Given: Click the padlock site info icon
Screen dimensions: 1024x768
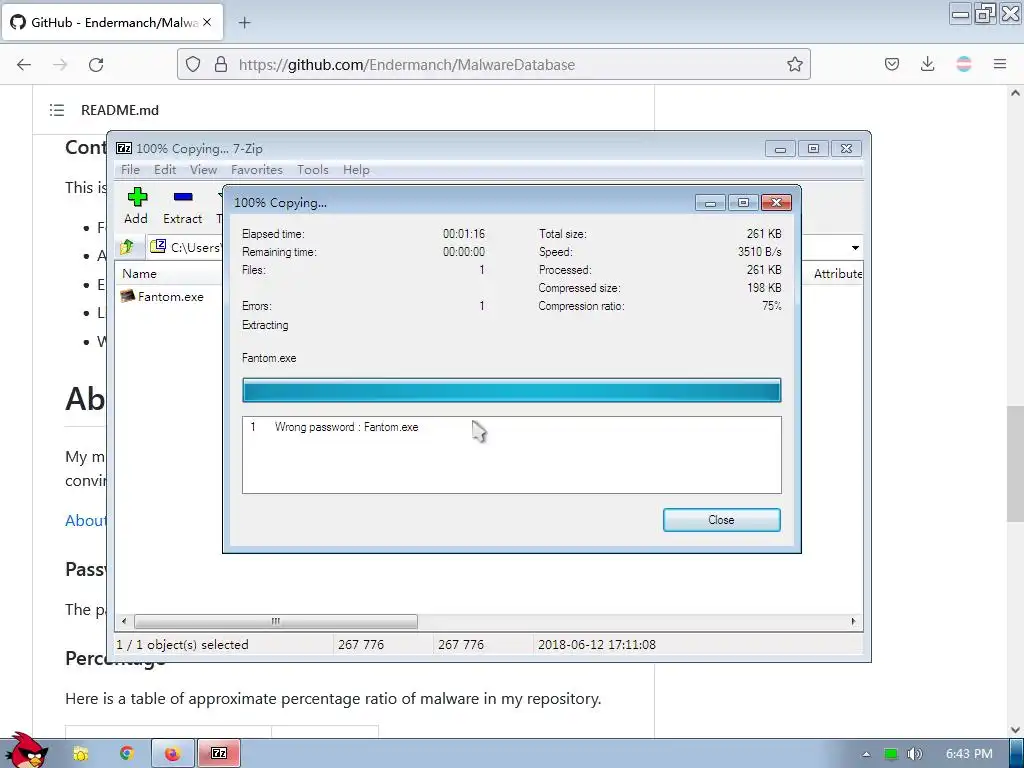Looking at the screenshot, I should 221,64.
